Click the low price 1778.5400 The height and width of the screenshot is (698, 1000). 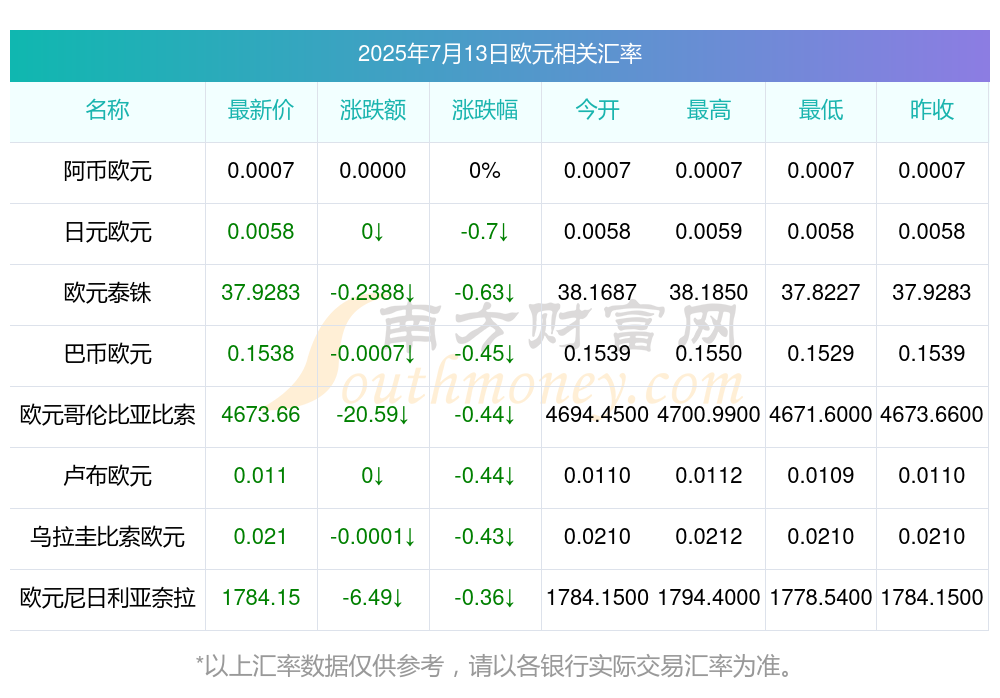tap(821, 598)
